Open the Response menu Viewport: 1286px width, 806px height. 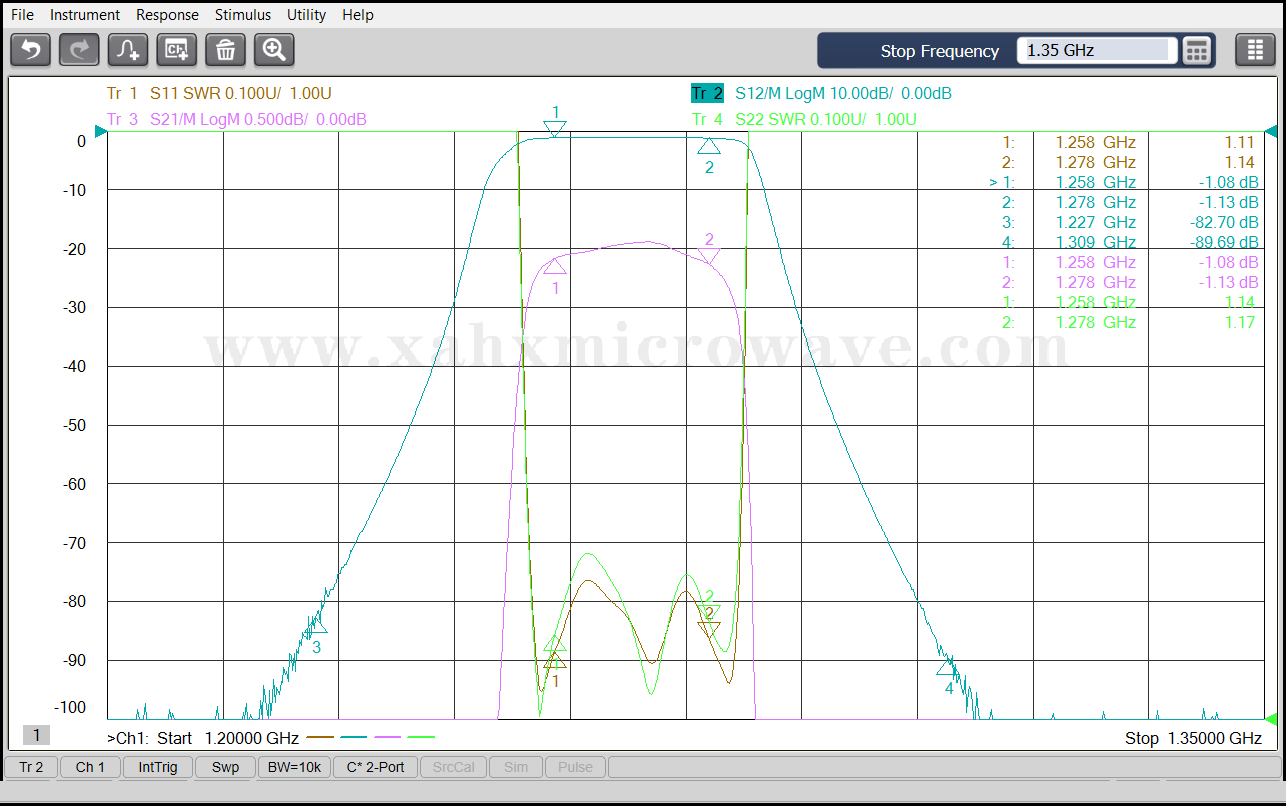(167, 15)
